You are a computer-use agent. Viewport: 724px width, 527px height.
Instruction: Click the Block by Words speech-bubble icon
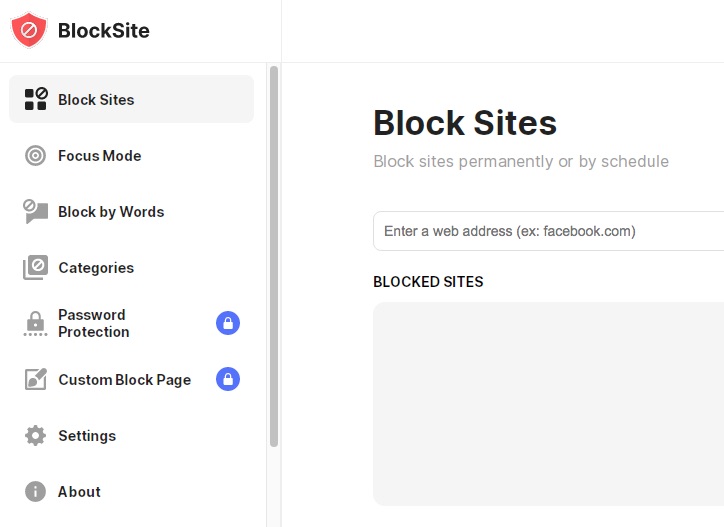(x=36, y=212)
